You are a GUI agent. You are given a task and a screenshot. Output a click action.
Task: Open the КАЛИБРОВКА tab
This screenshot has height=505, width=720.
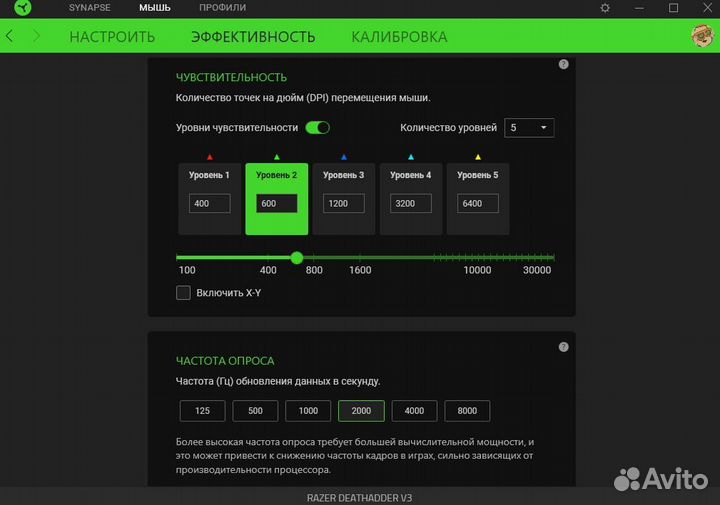[399, 37]
